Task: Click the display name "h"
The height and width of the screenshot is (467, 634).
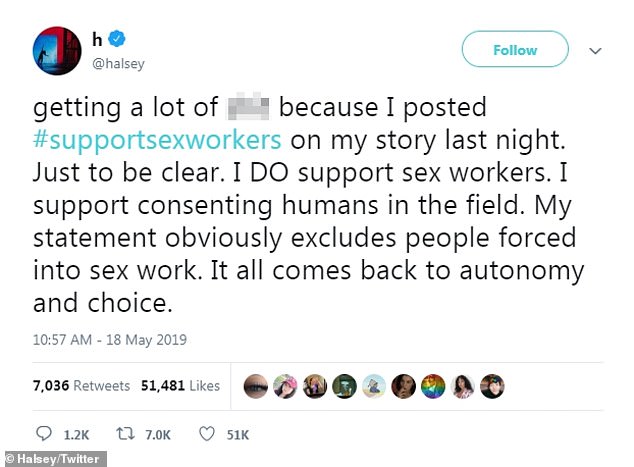Action: (x=98, y=40)
